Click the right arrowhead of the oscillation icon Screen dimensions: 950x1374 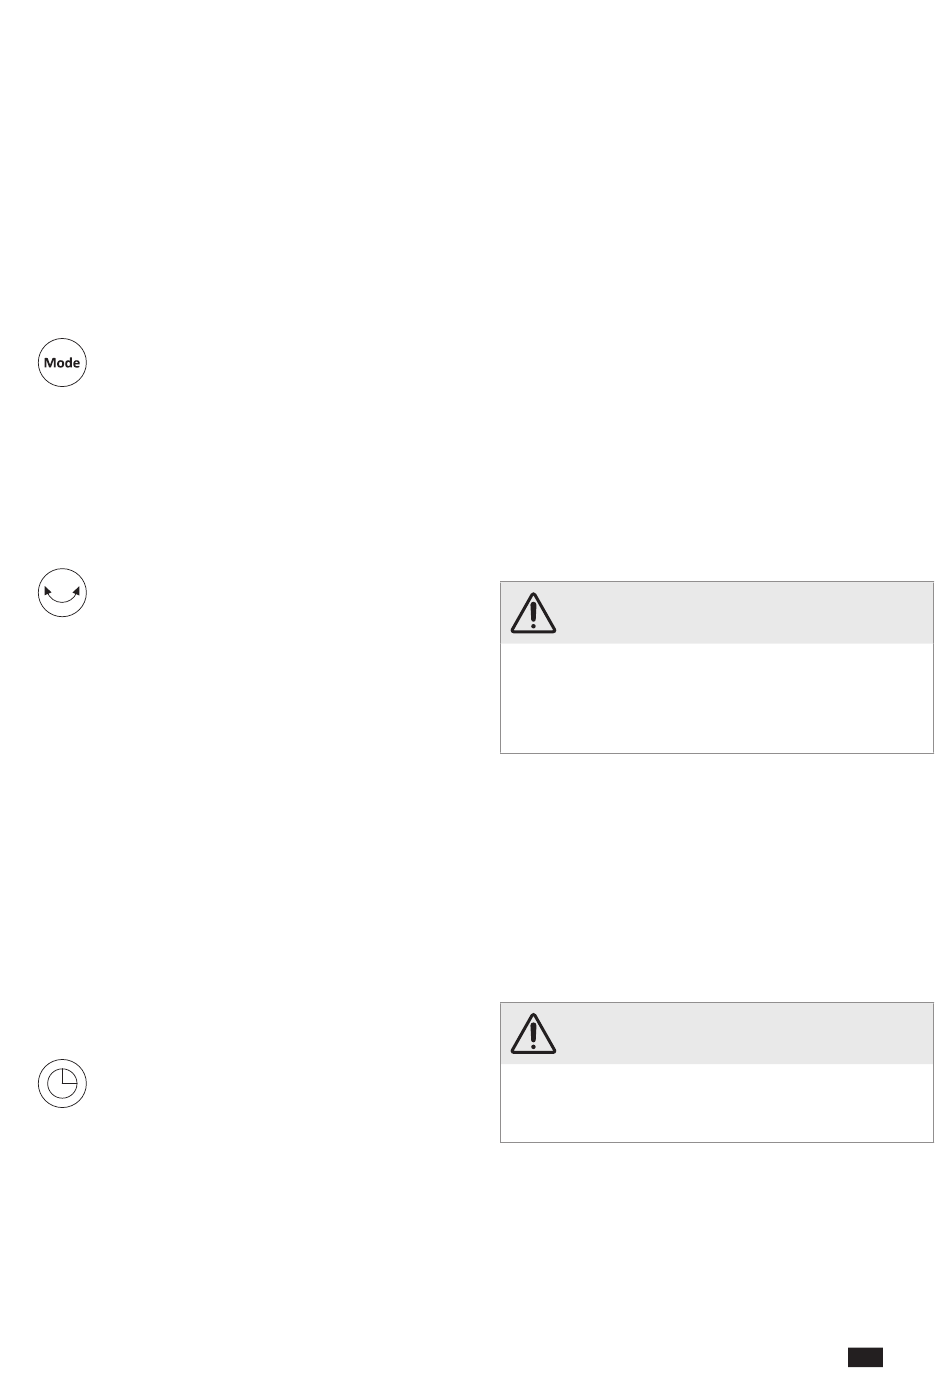76,590
